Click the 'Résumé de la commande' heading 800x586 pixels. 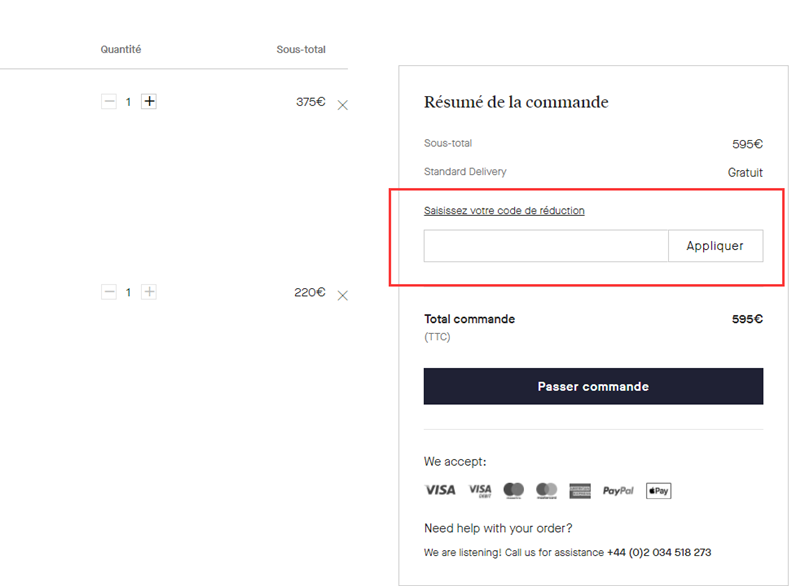[516, 102]
